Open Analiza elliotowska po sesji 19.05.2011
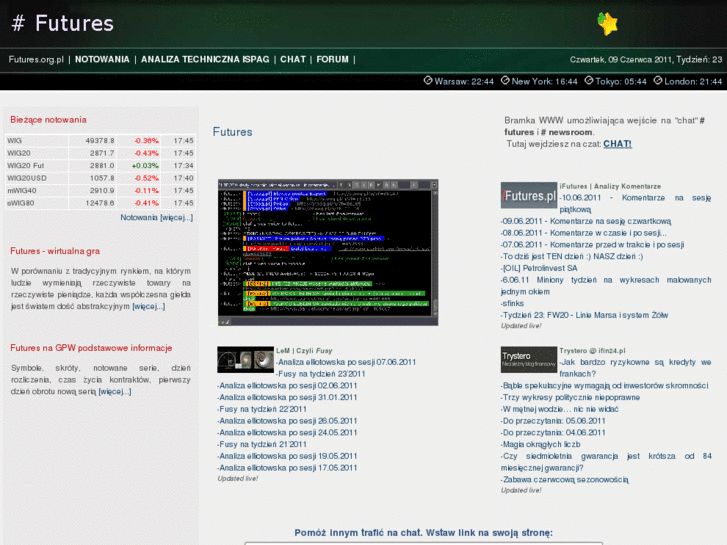 tap(287, 456)
